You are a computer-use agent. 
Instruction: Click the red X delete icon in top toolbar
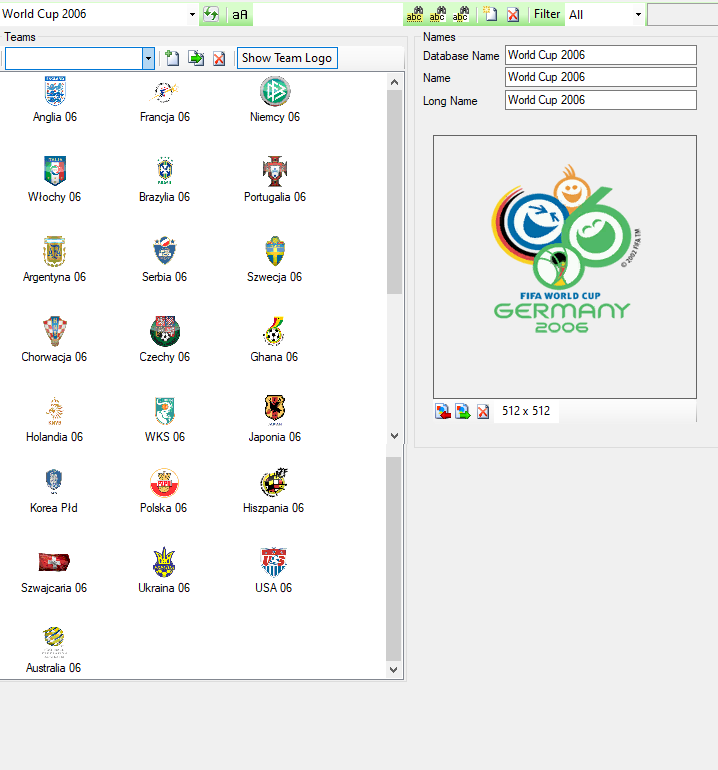[513, 15]
